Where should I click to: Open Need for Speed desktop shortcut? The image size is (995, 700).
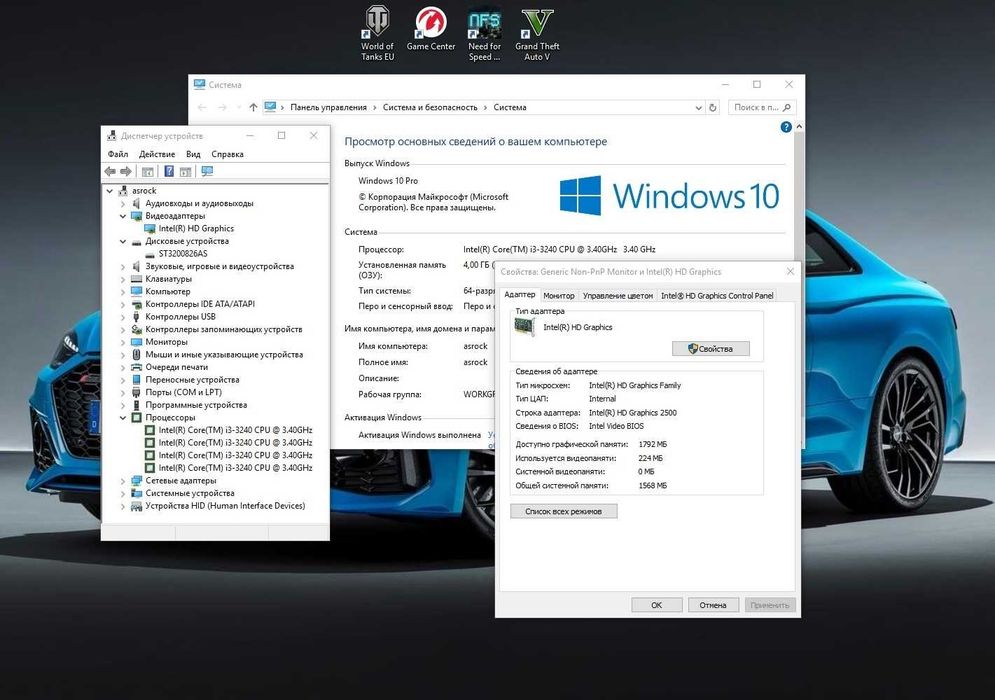[x=484, y=34]
